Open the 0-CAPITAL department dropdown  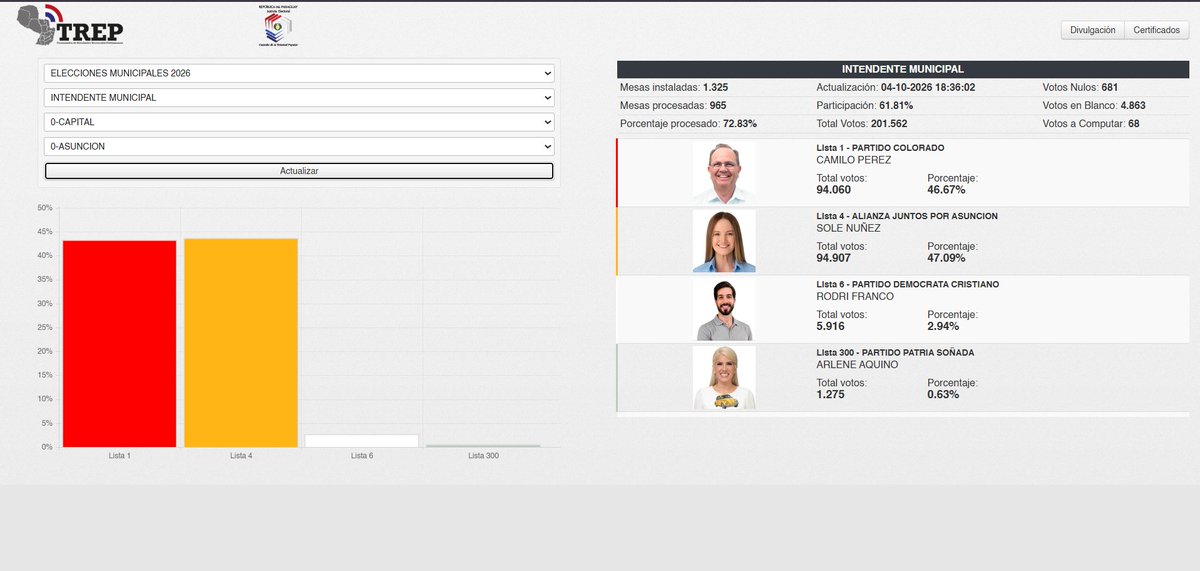pyautogui.click(x=299, y=122)
